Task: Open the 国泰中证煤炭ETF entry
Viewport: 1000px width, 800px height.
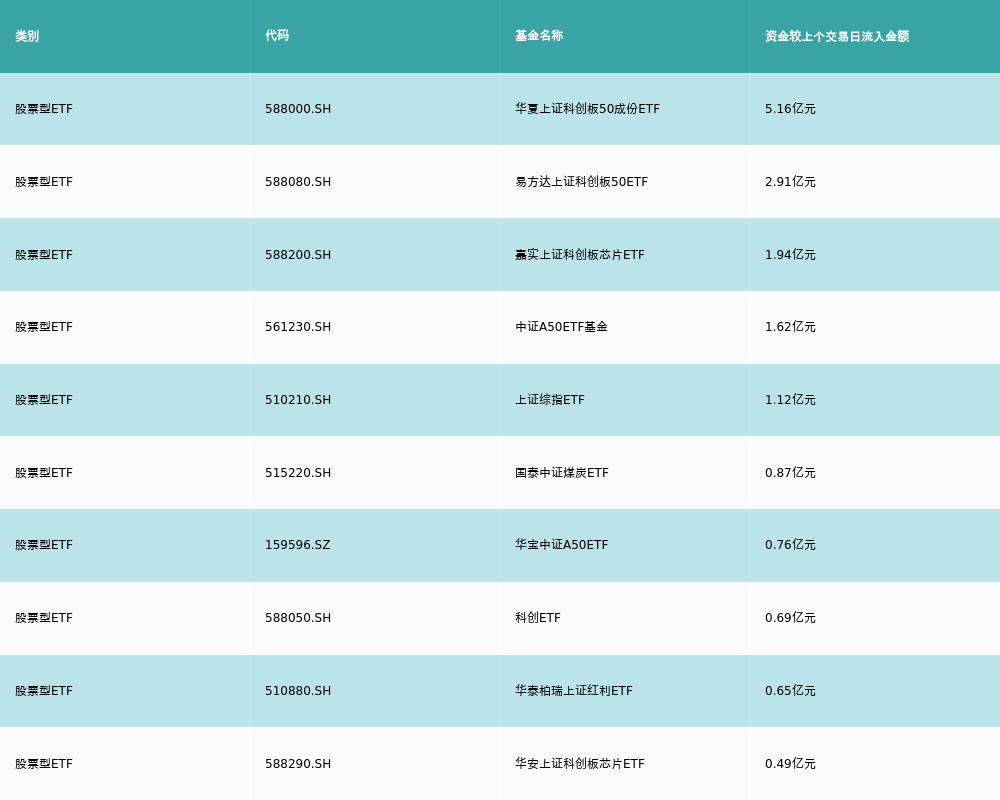Action: coord(562,473)
